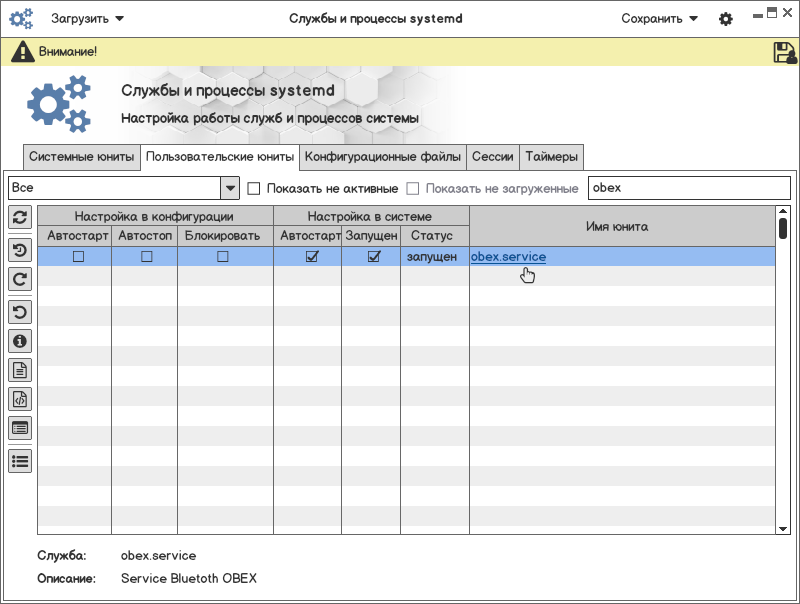This screenshot has width=800, height=604.
Task: Click the refresh units list icon
Action: tap(20, 217)
